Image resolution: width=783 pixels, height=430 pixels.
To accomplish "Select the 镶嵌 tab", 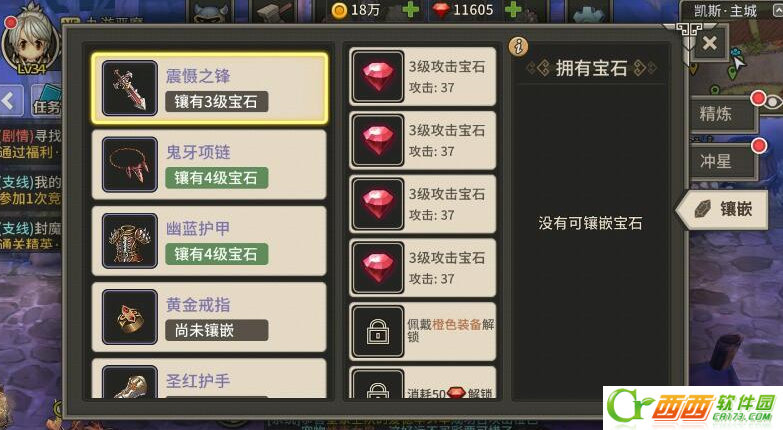I will click(x=722, y=209).
